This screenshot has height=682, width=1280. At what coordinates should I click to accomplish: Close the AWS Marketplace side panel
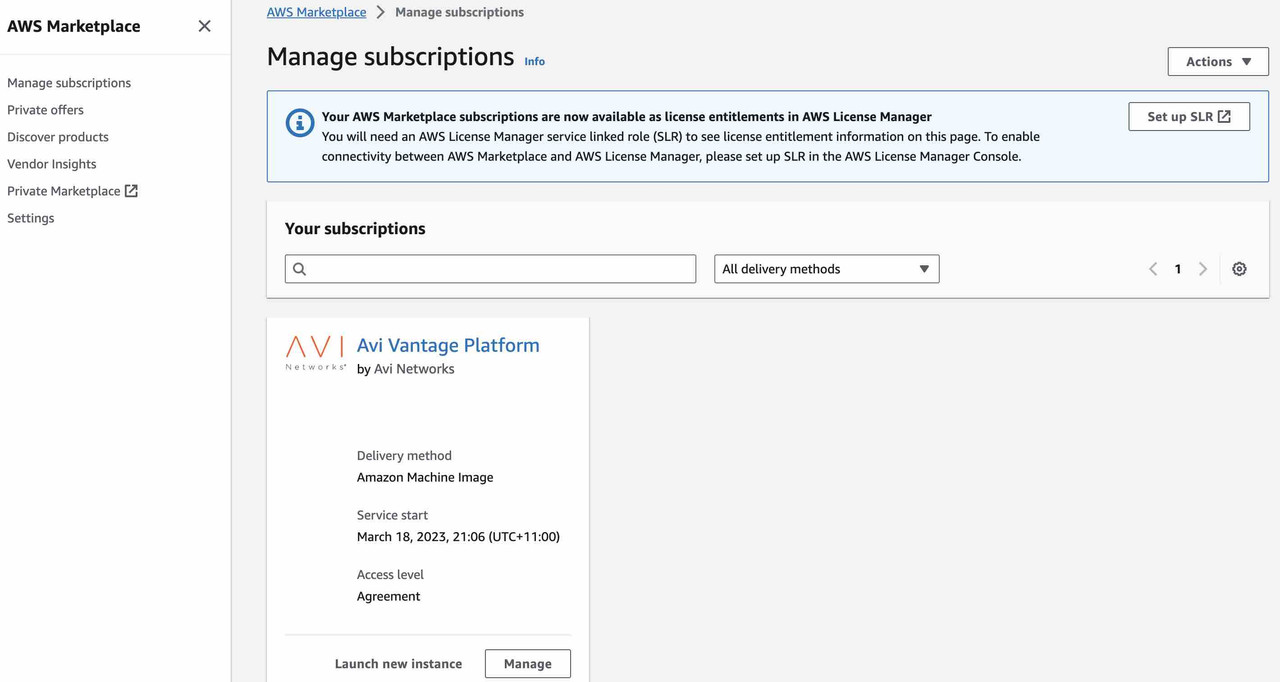click(x=204, y=26)
